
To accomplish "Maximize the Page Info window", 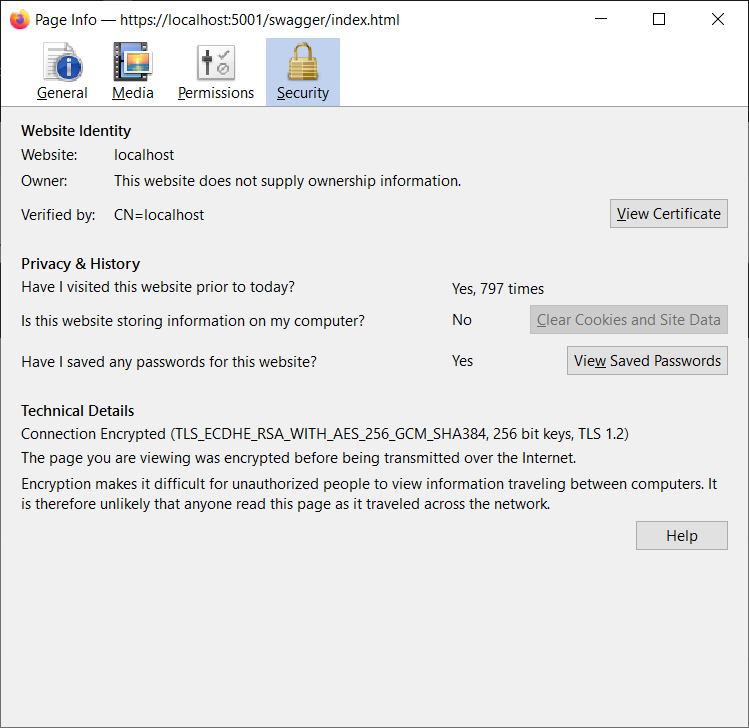I will [659, 19].
